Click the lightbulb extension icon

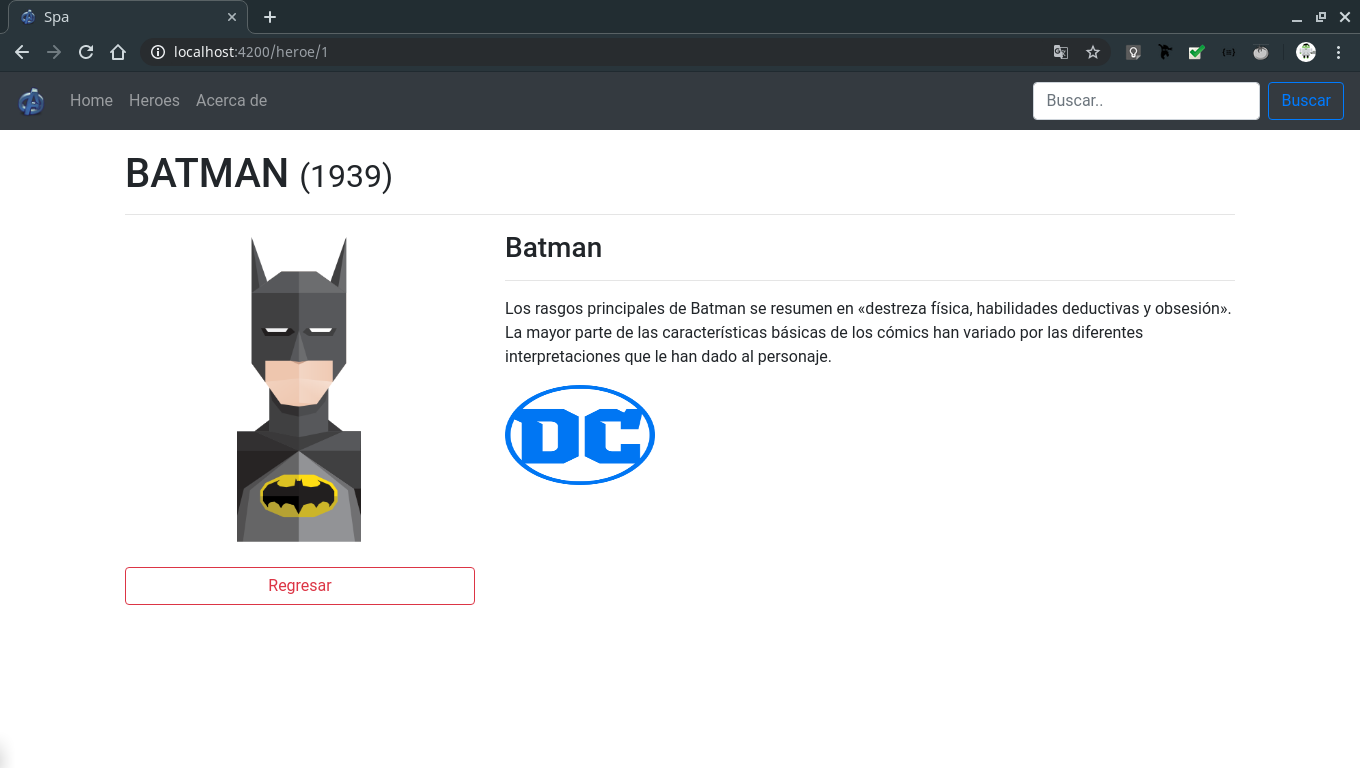tap(1133, 52)
